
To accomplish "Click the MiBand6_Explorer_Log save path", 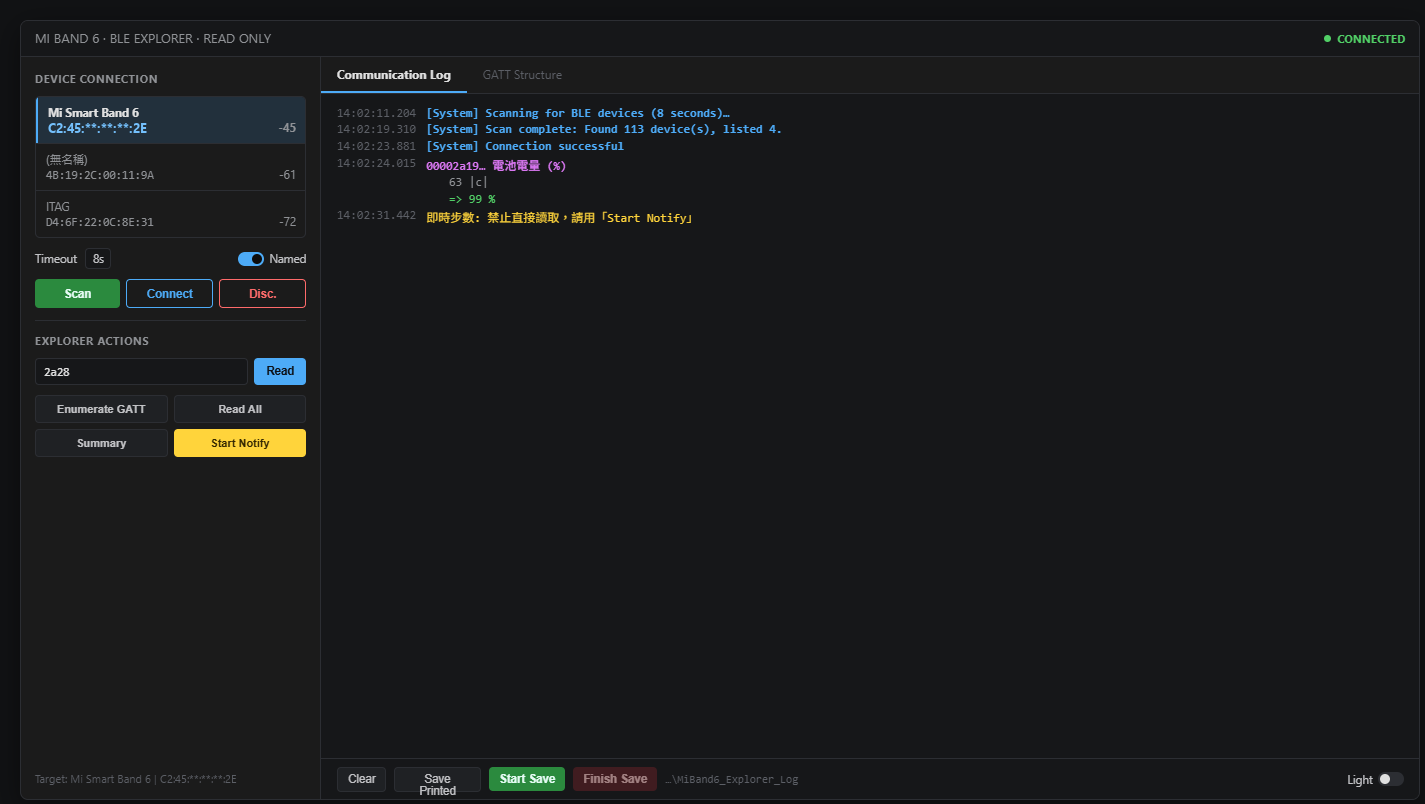I will (732, 779).
